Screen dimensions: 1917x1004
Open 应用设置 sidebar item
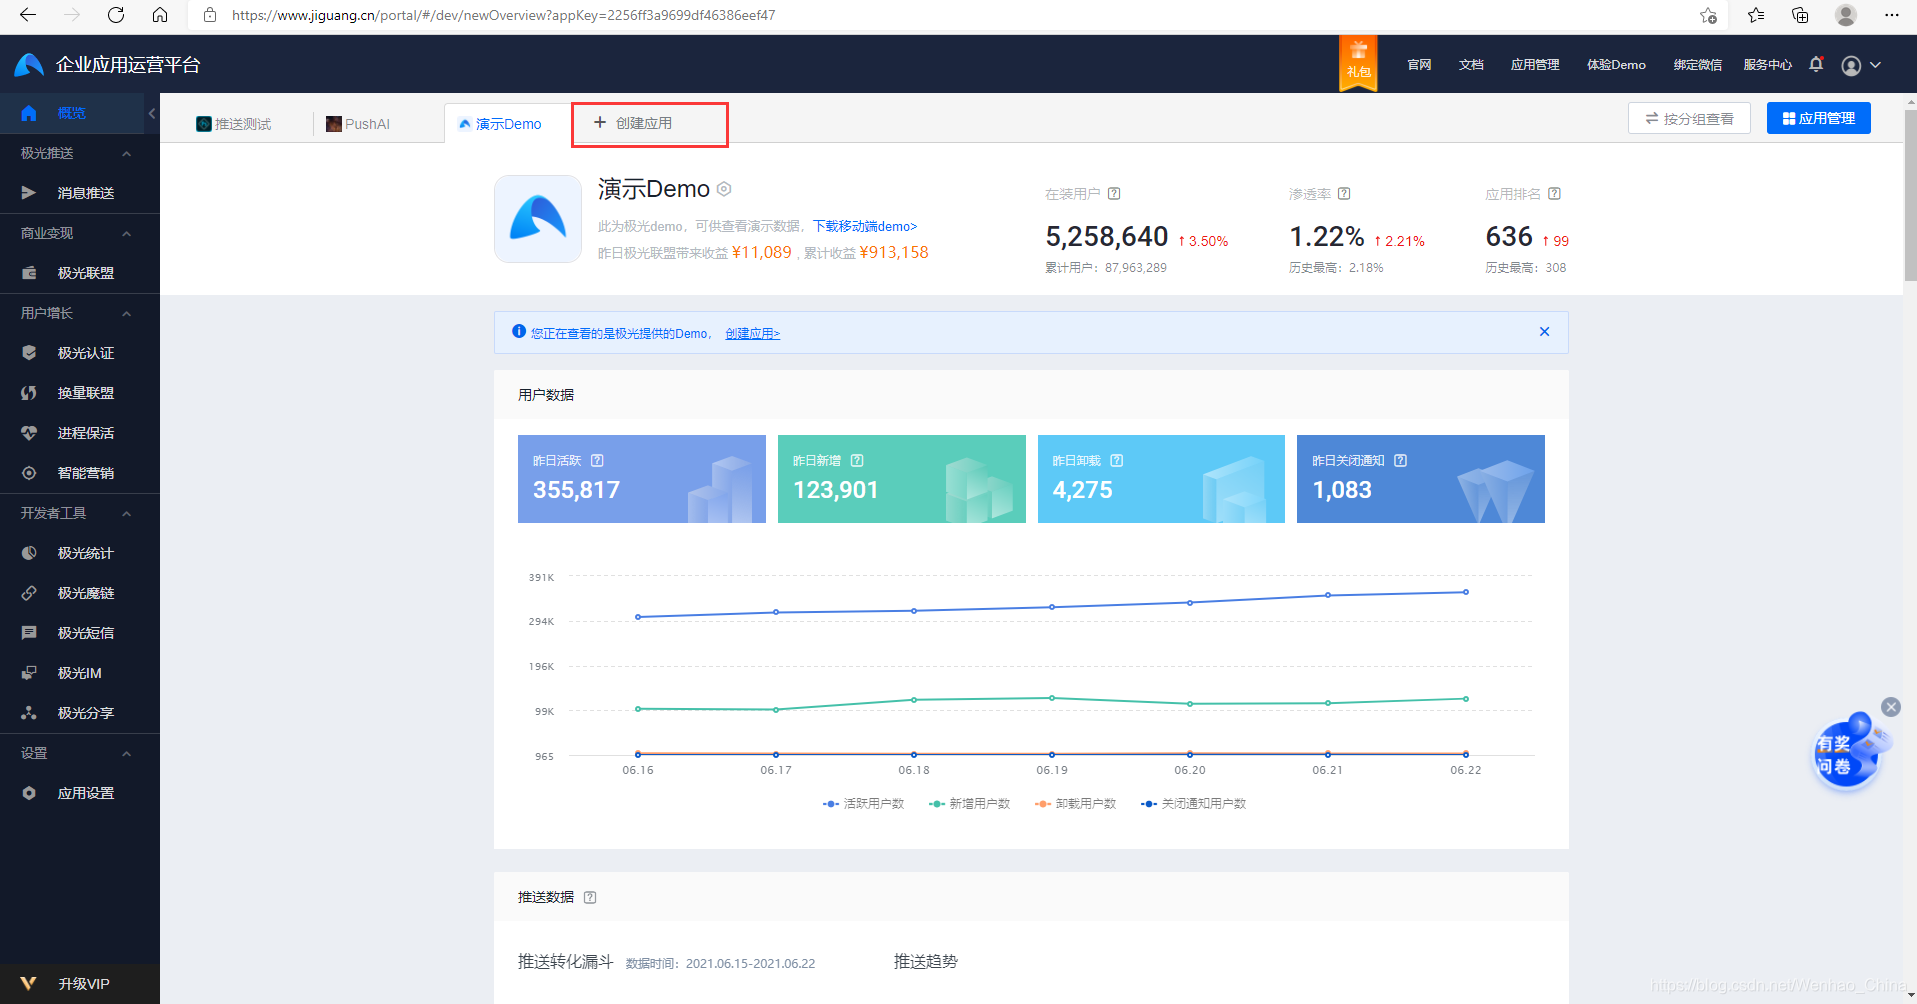[x=80, y=793]
